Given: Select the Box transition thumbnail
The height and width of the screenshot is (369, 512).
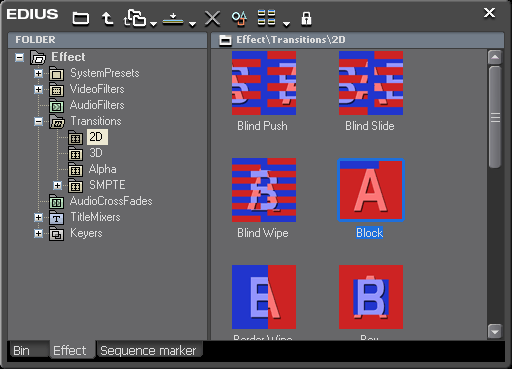Looking at the screenshot, I should tap(371, 297).
